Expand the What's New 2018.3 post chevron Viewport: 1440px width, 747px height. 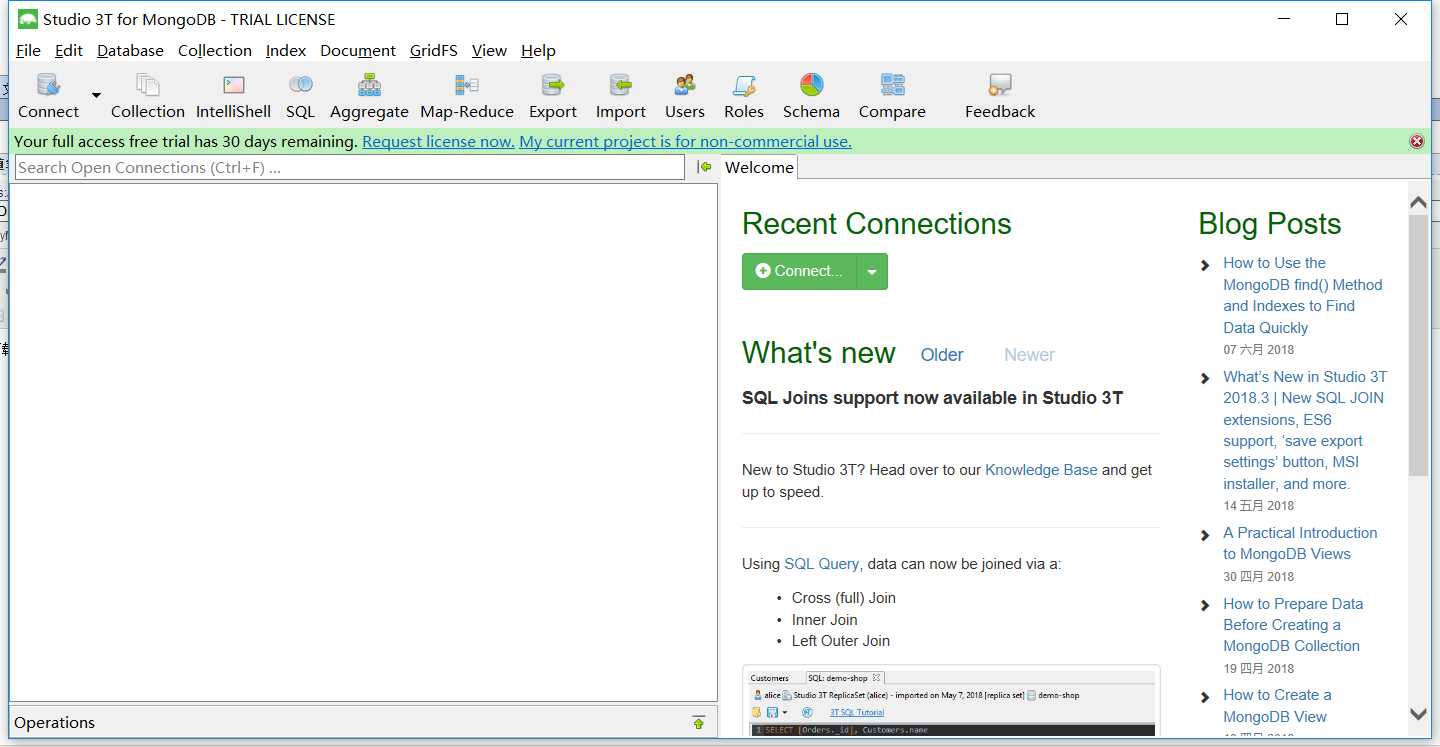click(1205, 379)
